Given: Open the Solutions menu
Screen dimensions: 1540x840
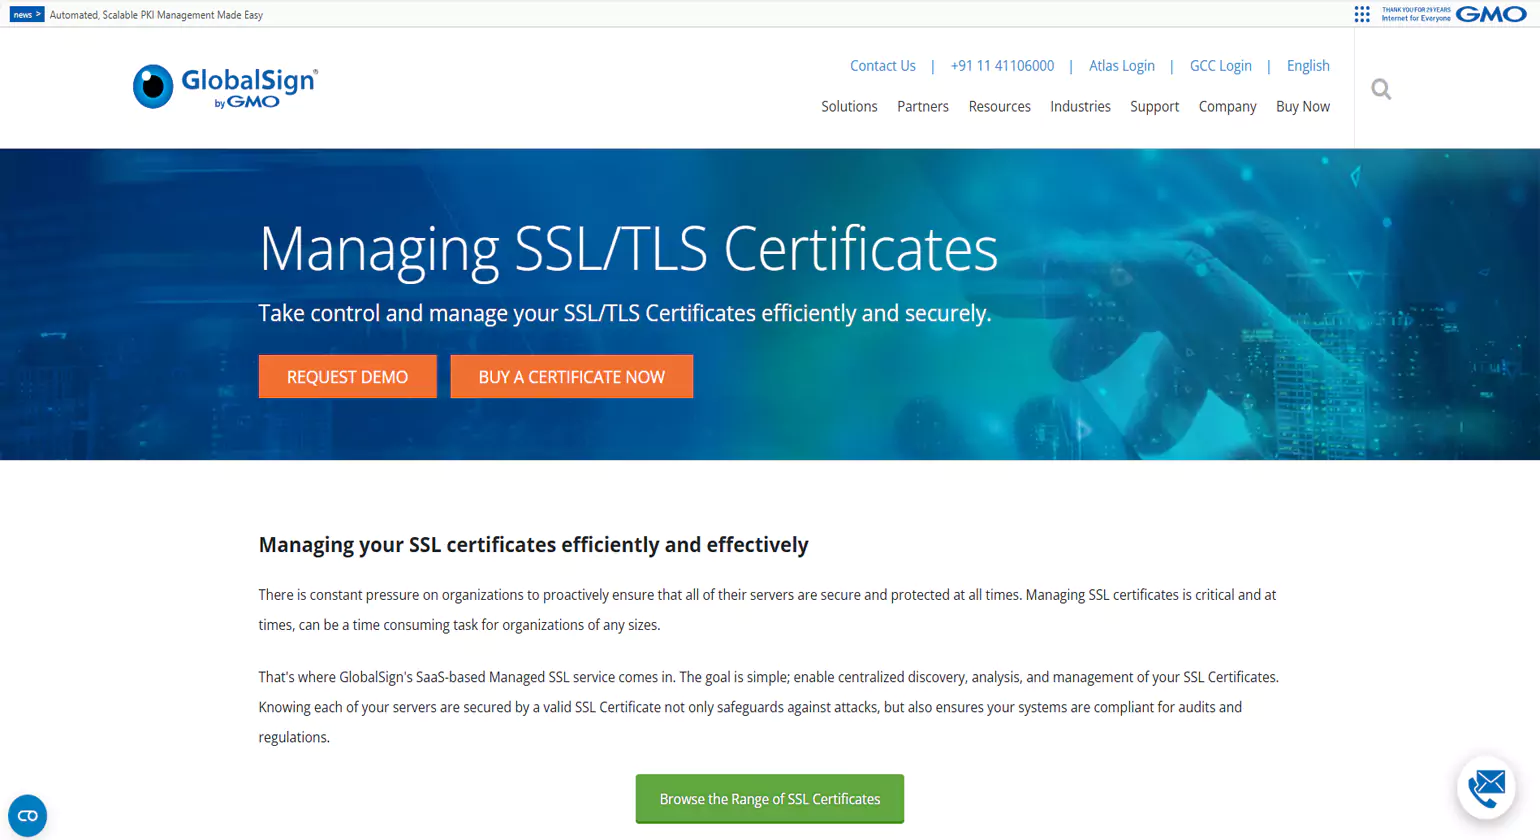Looking at the screenshot, I should click(849, 107).
